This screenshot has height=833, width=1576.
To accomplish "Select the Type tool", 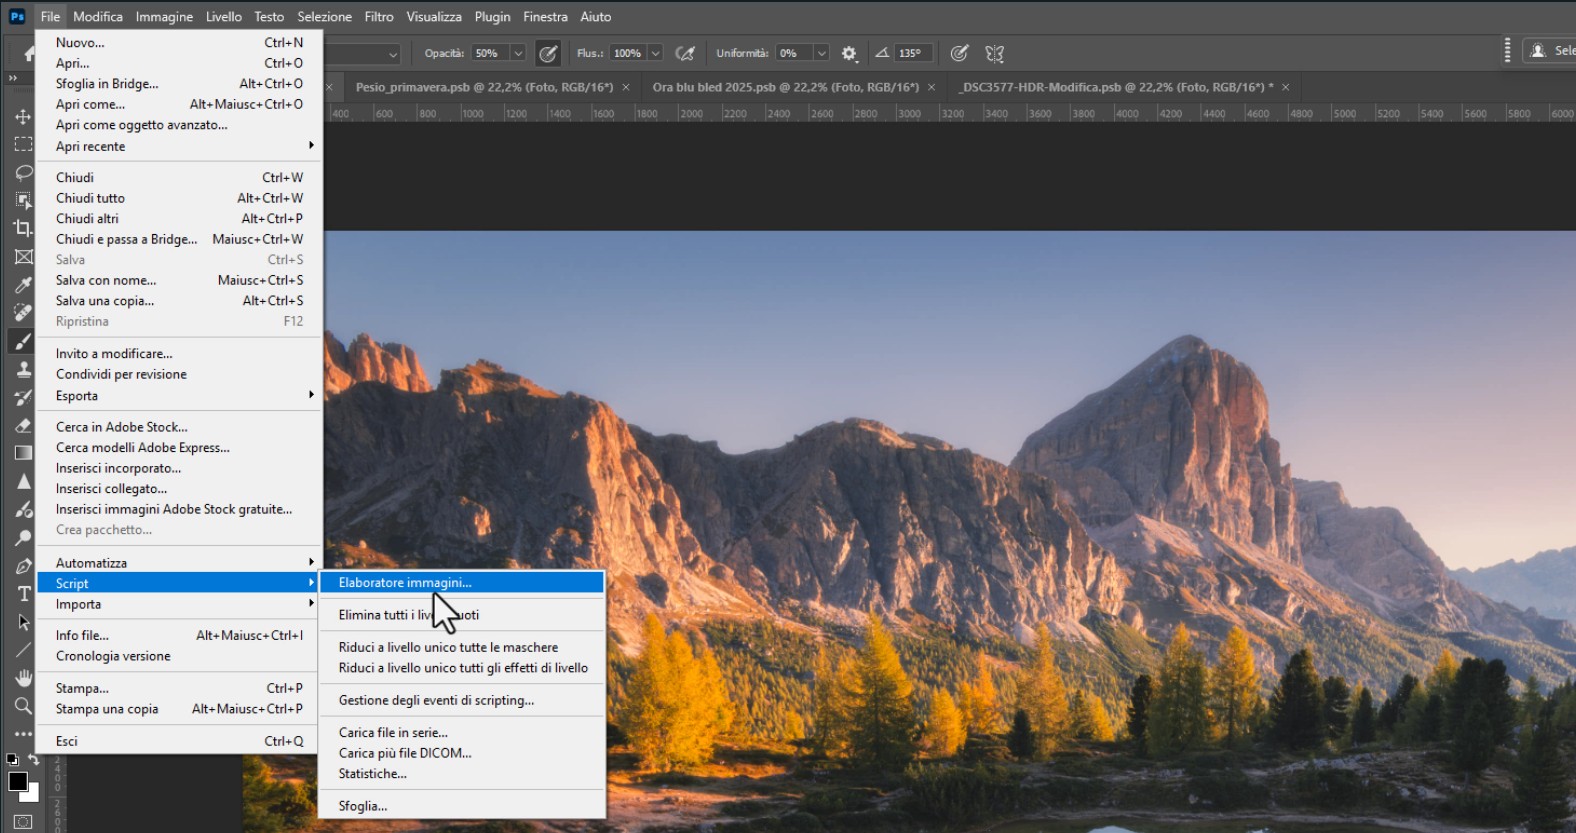I will [x=23, y=594].
